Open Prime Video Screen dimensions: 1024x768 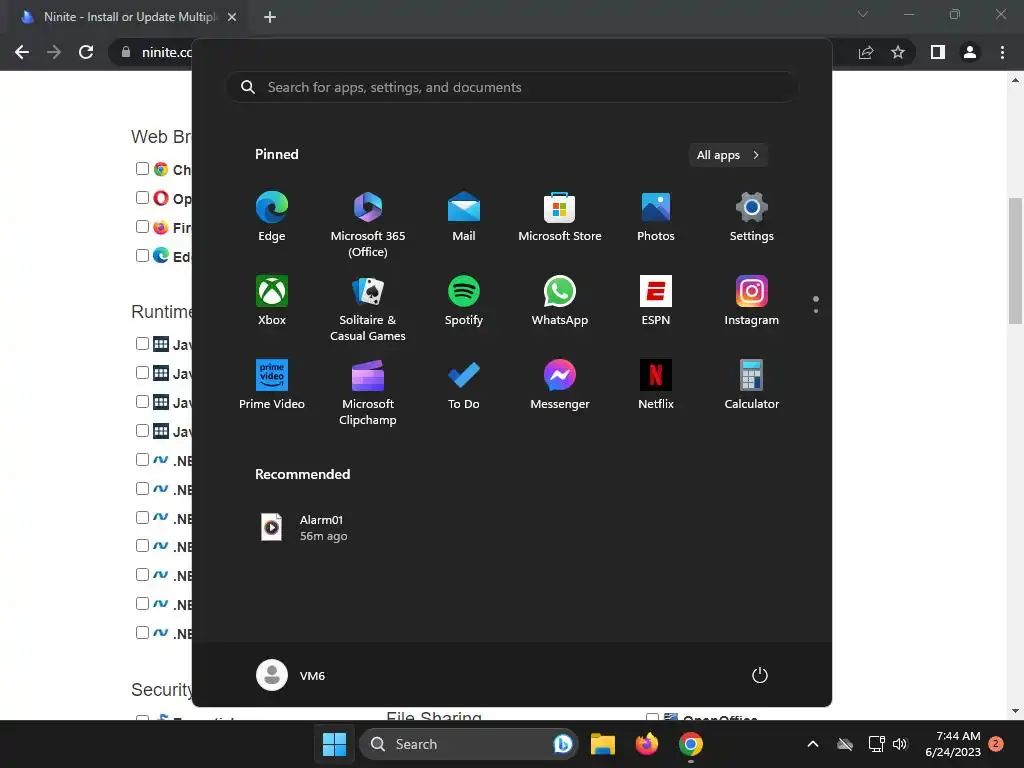(272, 385)
